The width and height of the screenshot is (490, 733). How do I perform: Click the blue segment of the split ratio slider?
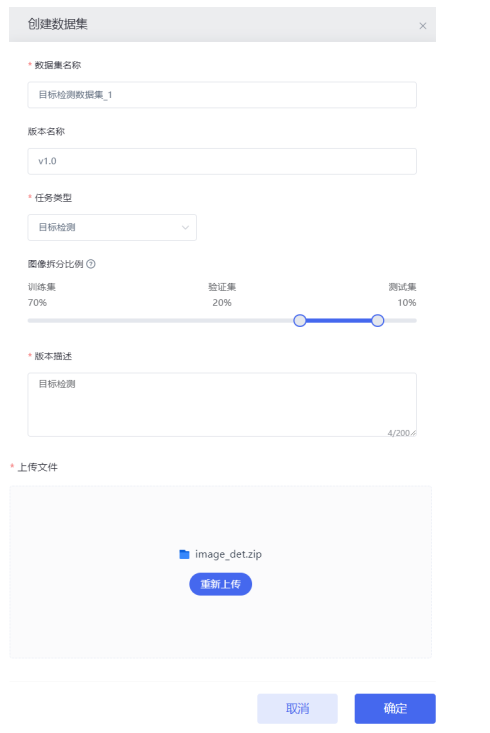[x=339, y=321]
